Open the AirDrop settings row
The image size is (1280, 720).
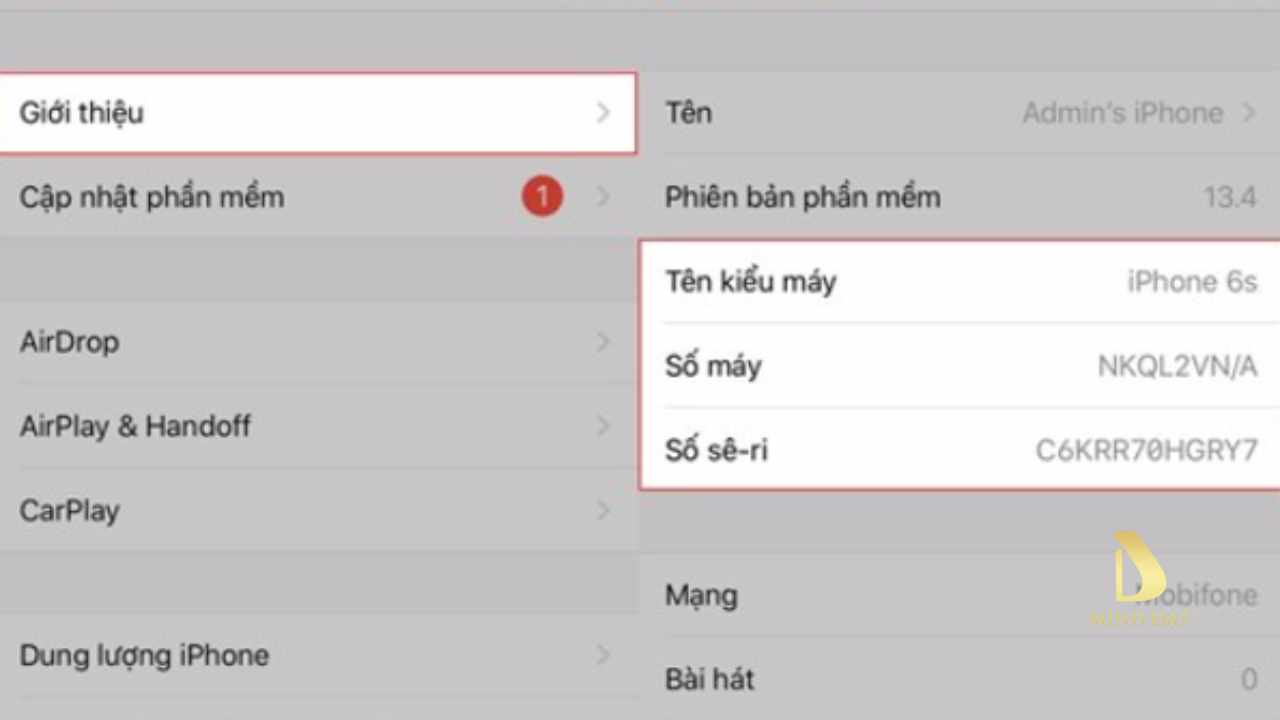coord(318,342)
